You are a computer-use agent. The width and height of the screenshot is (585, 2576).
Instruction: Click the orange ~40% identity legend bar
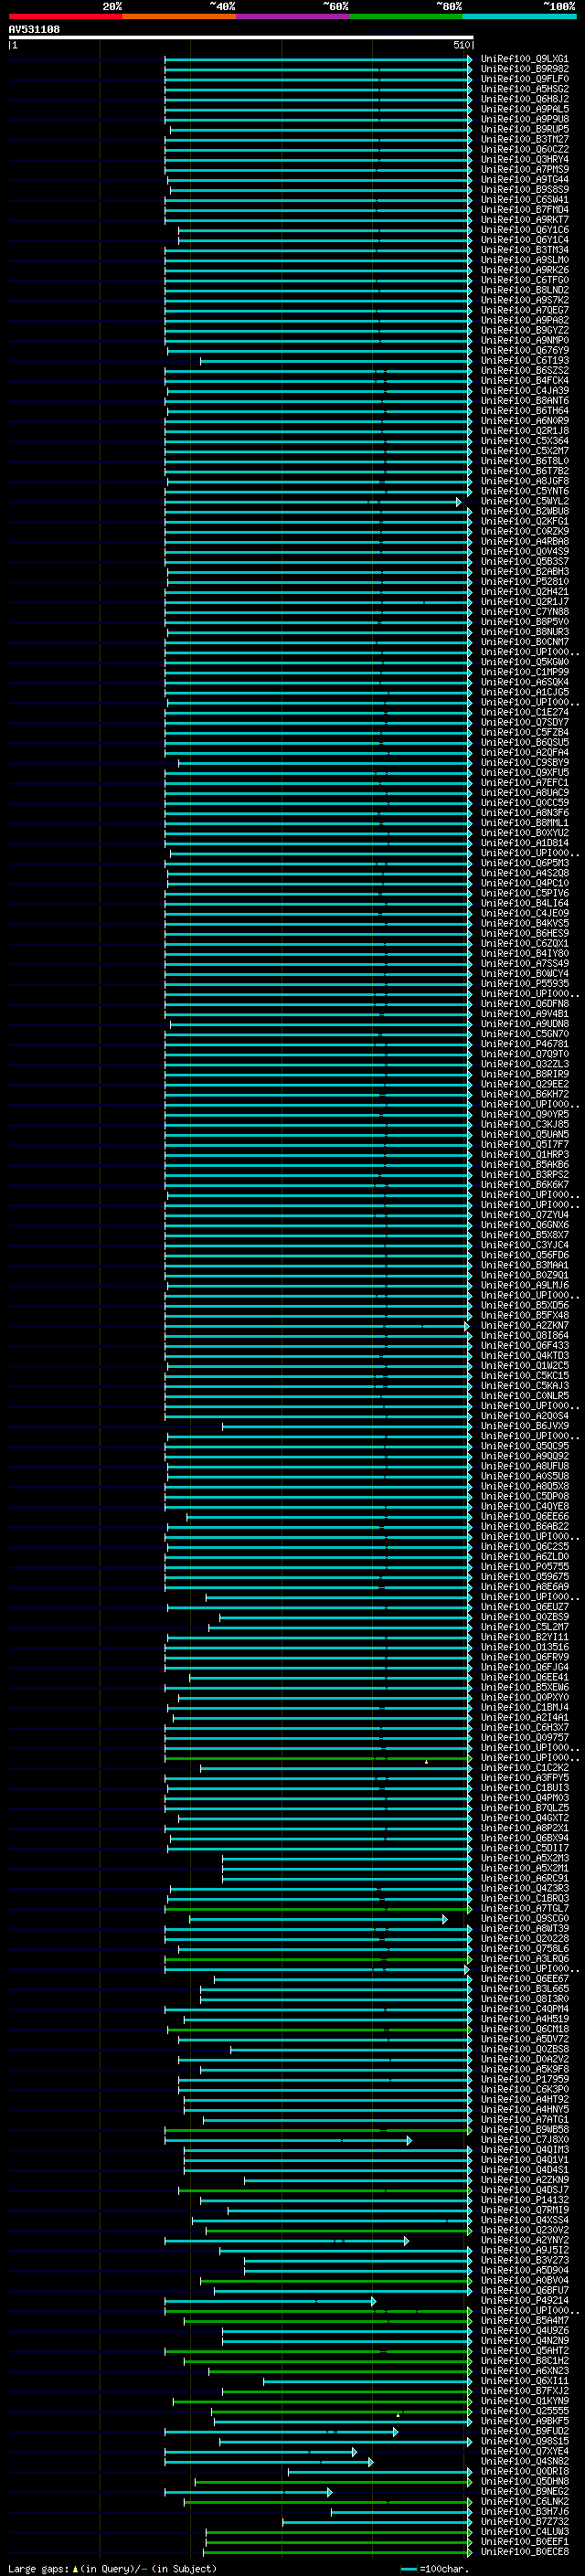click(x=179, y=16)
